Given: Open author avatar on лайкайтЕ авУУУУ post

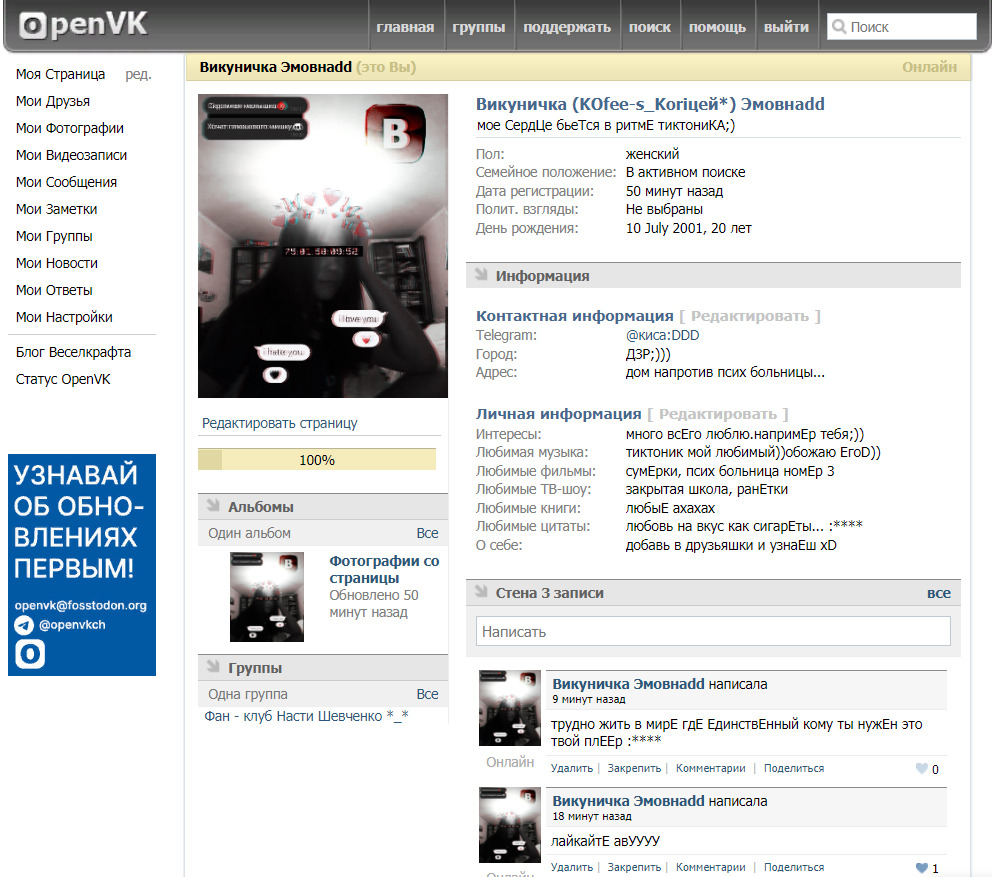Looking at the screenshot, I should pyautogui.click(x=510, y=825).
